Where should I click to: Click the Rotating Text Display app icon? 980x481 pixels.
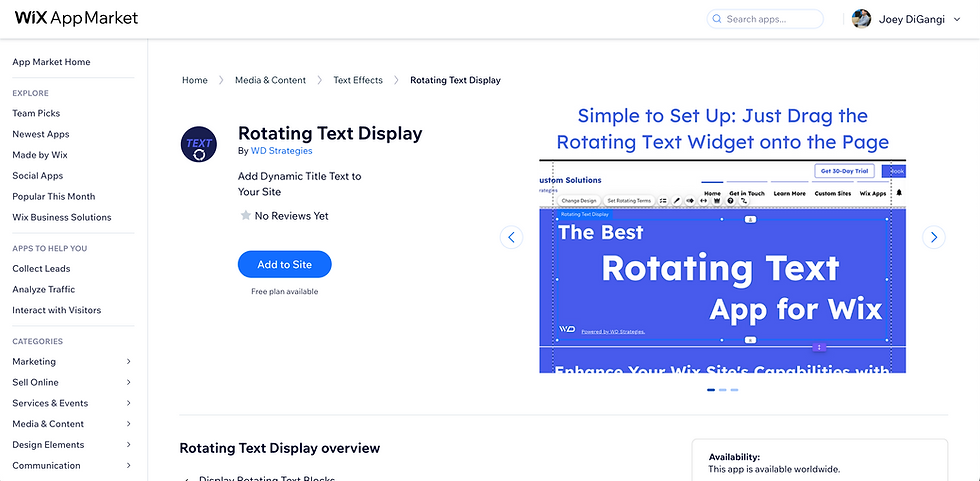pos(199,144)
